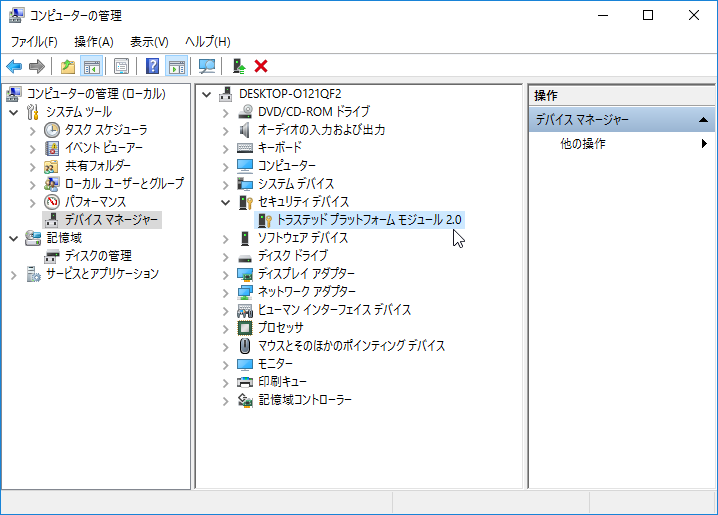Click the Up one level folder icon
The image size is (718, 515).
pyautogui.click(x=68, y=67)
